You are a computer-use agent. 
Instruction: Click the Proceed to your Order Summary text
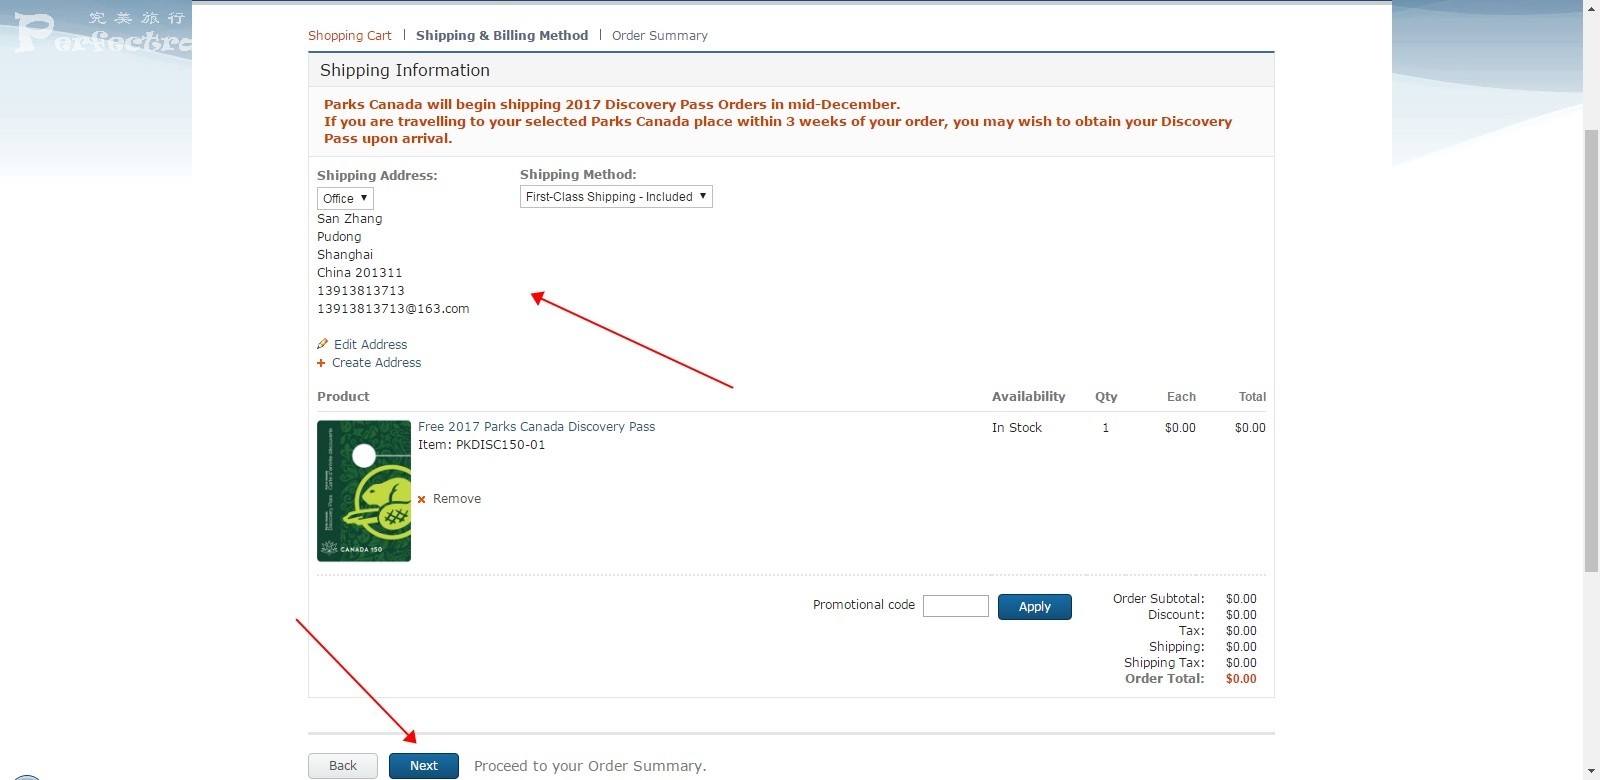click(x=590, y=766)
